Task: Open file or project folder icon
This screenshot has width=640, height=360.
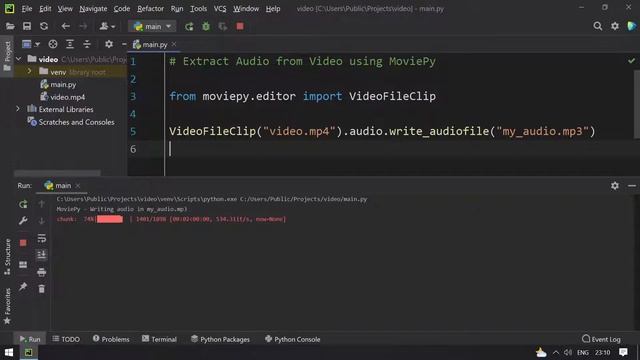Action: tap(10, 27)
